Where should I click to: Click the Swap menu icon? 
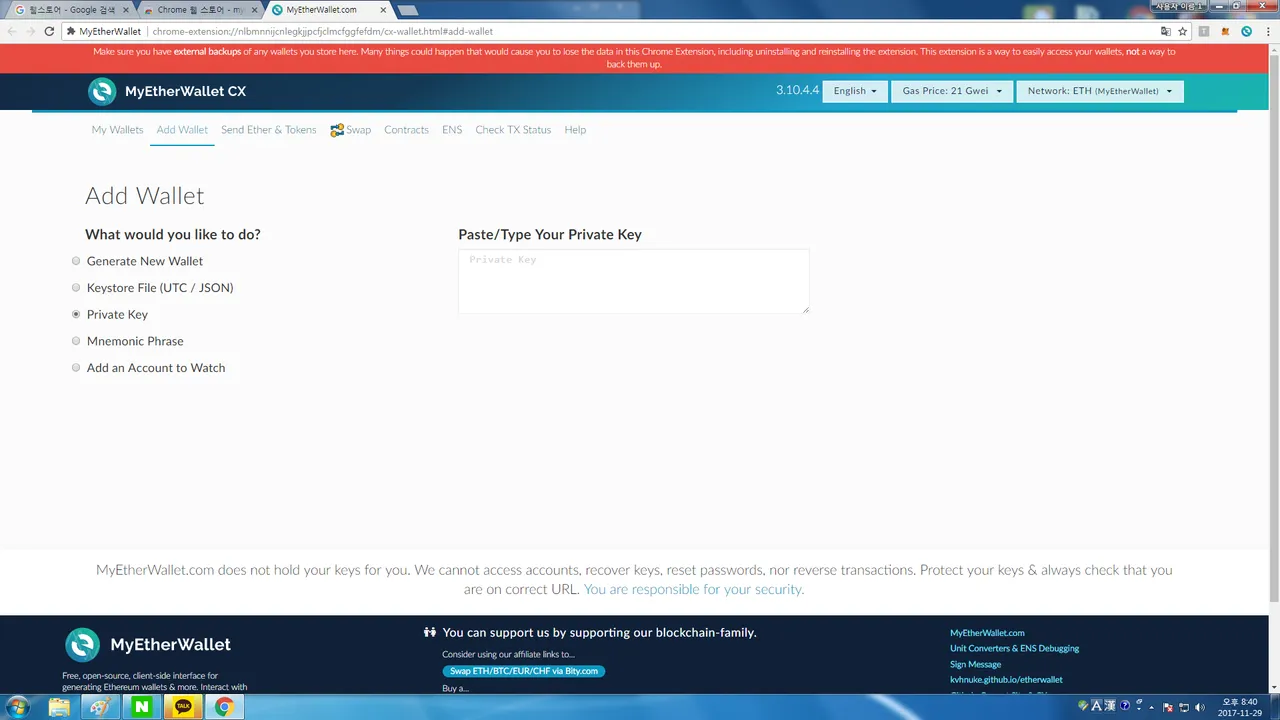tap(337, 130)
